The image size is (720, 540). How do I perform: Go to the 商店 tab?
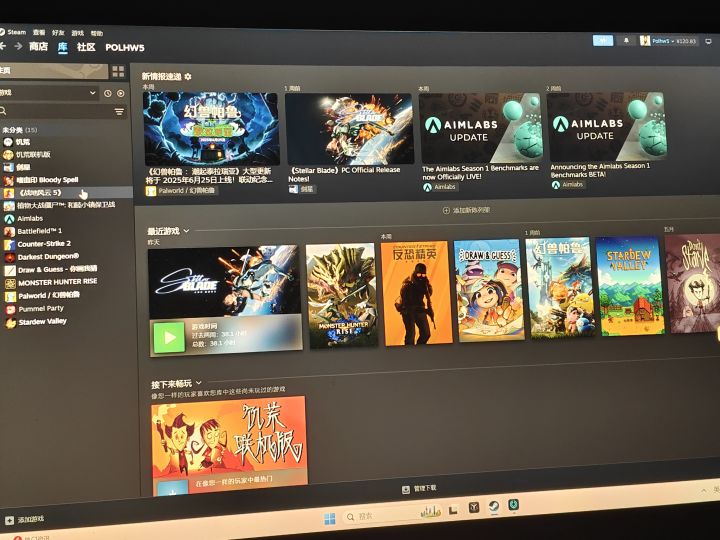39,46
